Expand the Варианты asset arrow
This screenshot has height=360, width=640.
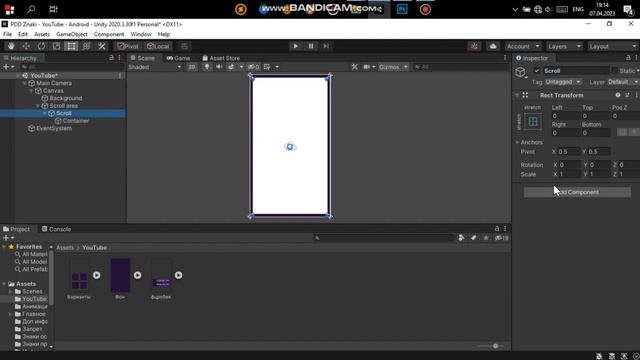pyautogui.click(x=96, y=275)
